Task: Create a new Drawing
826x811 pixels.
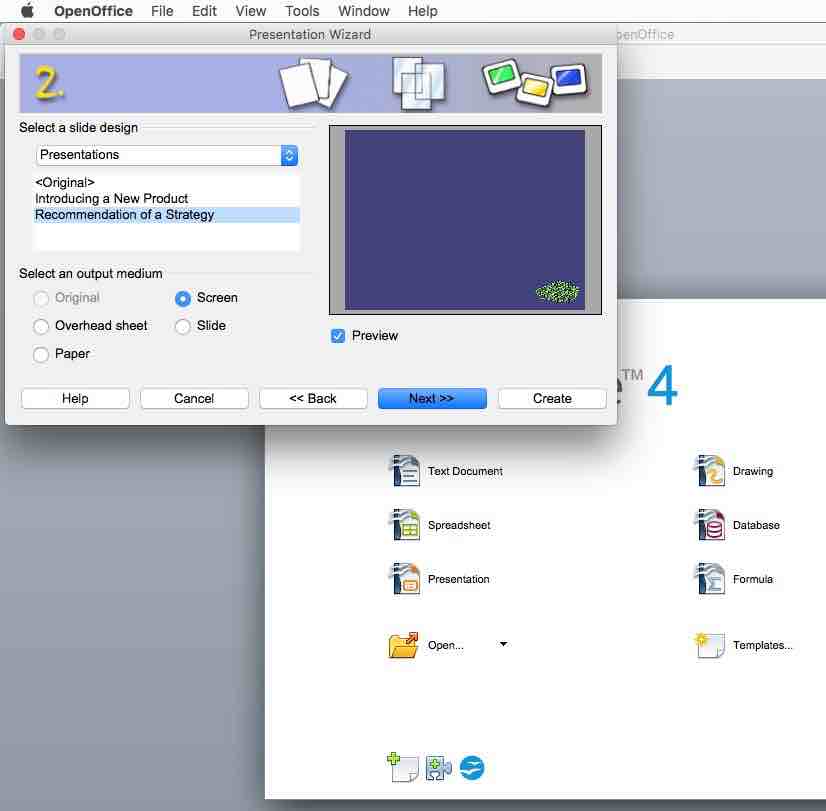Action: click(x=710, y=470)
